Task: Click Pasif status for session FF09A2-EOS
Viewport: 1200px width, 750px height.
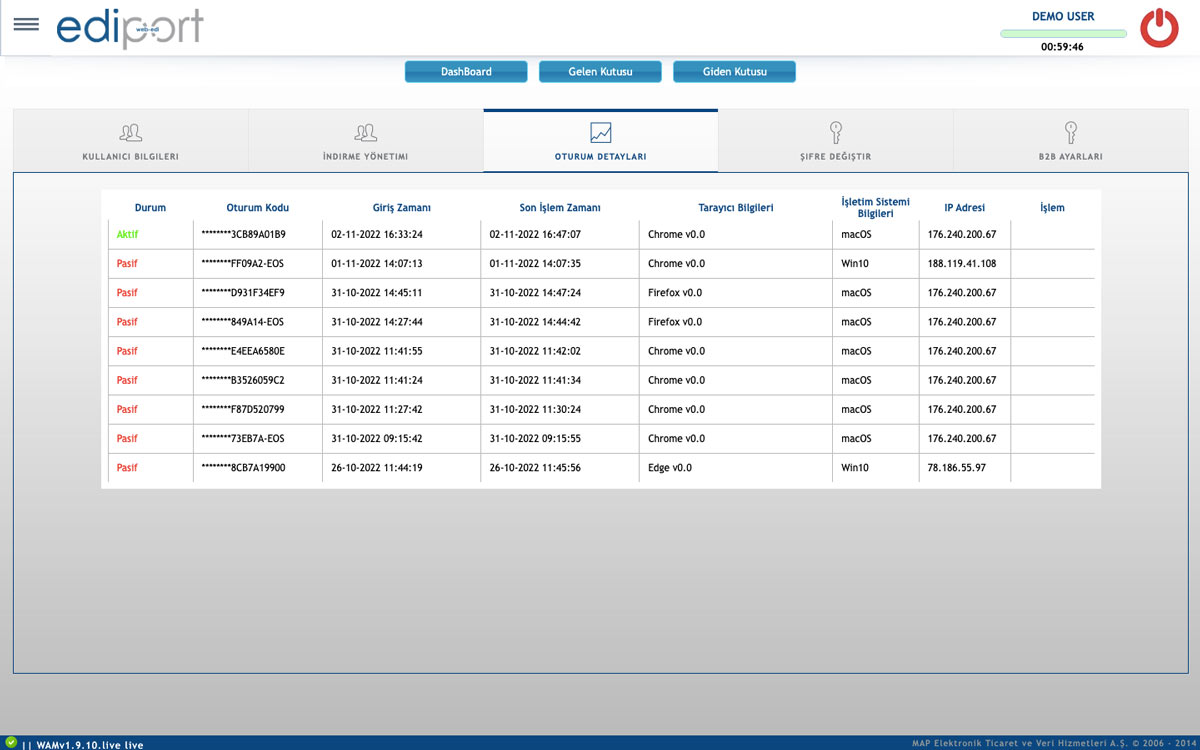Action: (x=127, y=263)
